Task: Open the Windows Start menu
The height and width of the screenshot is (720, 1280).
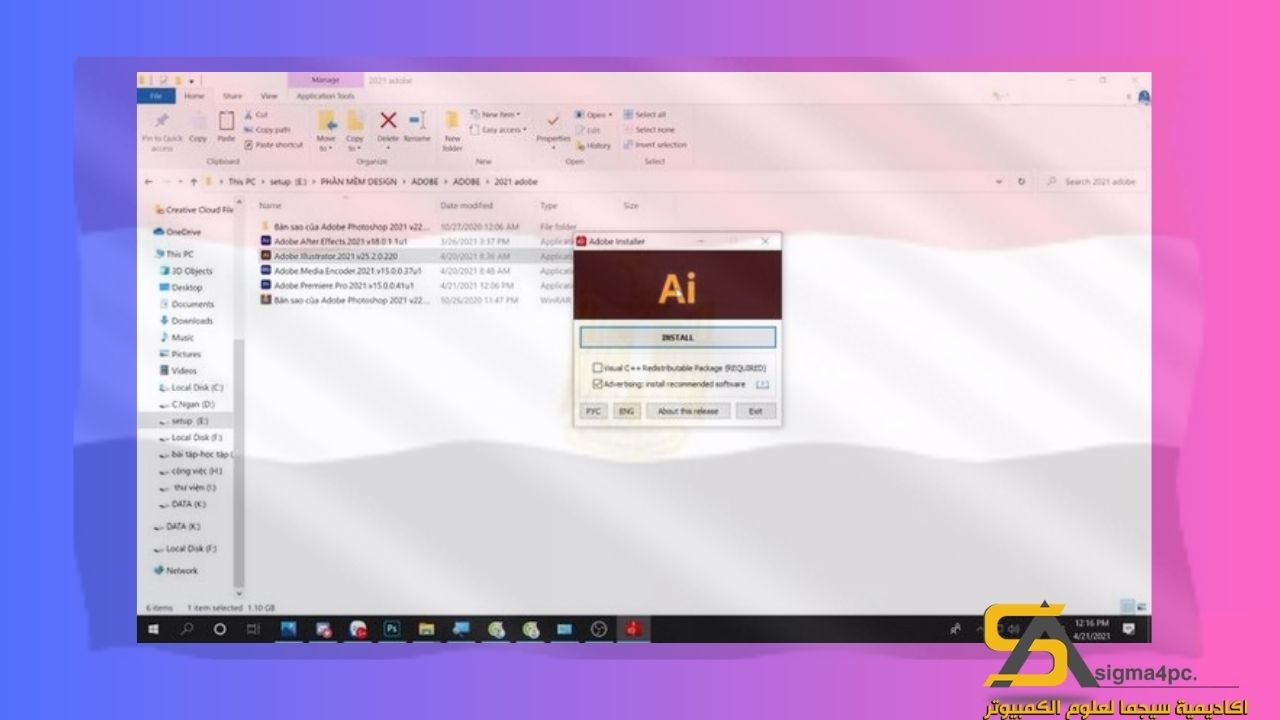Action: pyautogui.click(x=154, y=629)
